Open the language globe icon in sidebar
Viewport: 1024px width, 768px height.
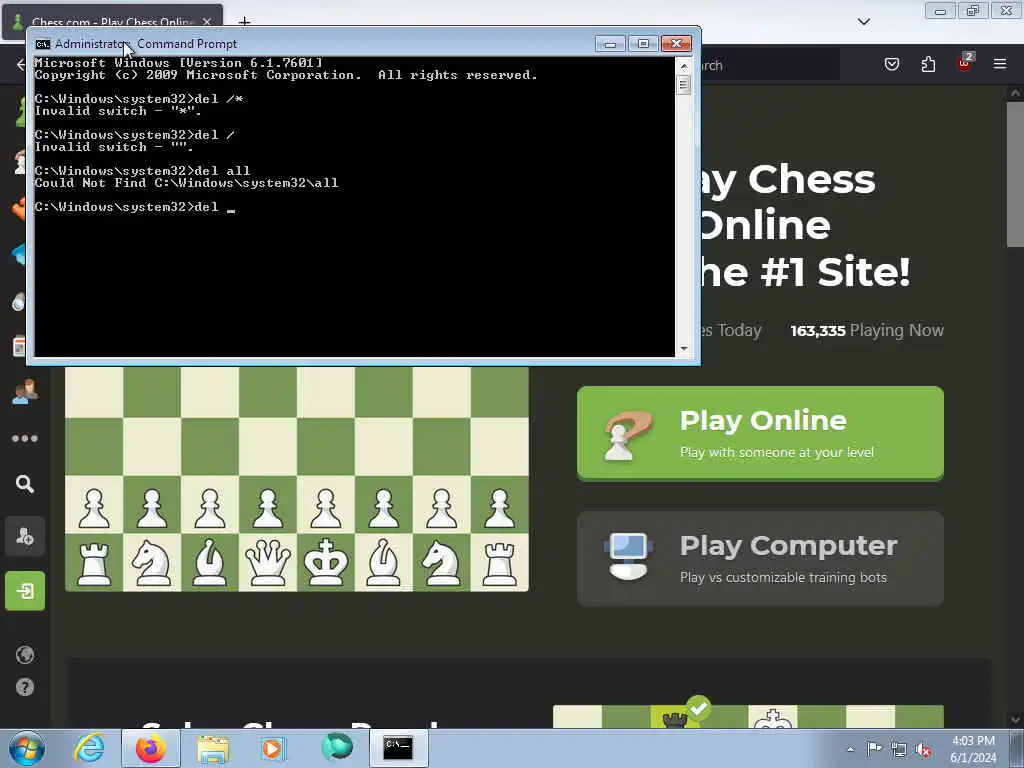pyautogui.click(x=25, y=654)
